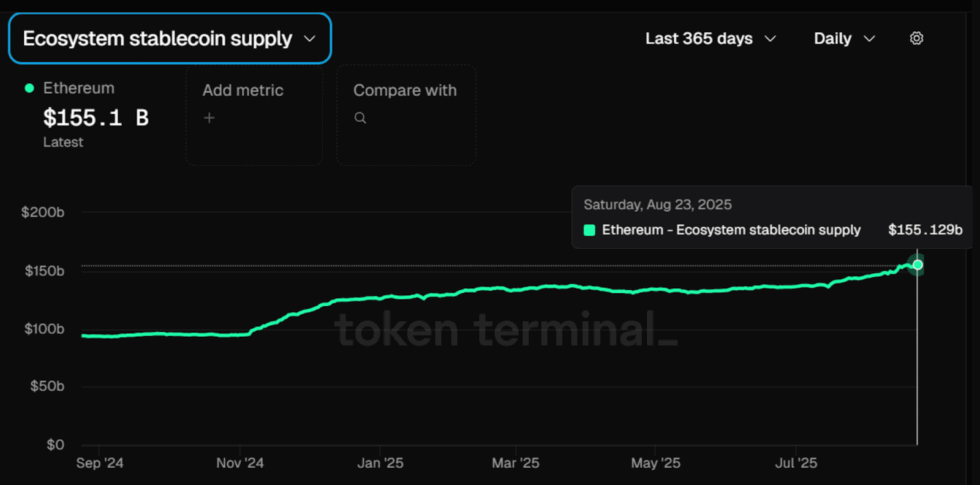Click the search icon under Compare with
This screenshot has width=980, height=485.
coord(360,118)
